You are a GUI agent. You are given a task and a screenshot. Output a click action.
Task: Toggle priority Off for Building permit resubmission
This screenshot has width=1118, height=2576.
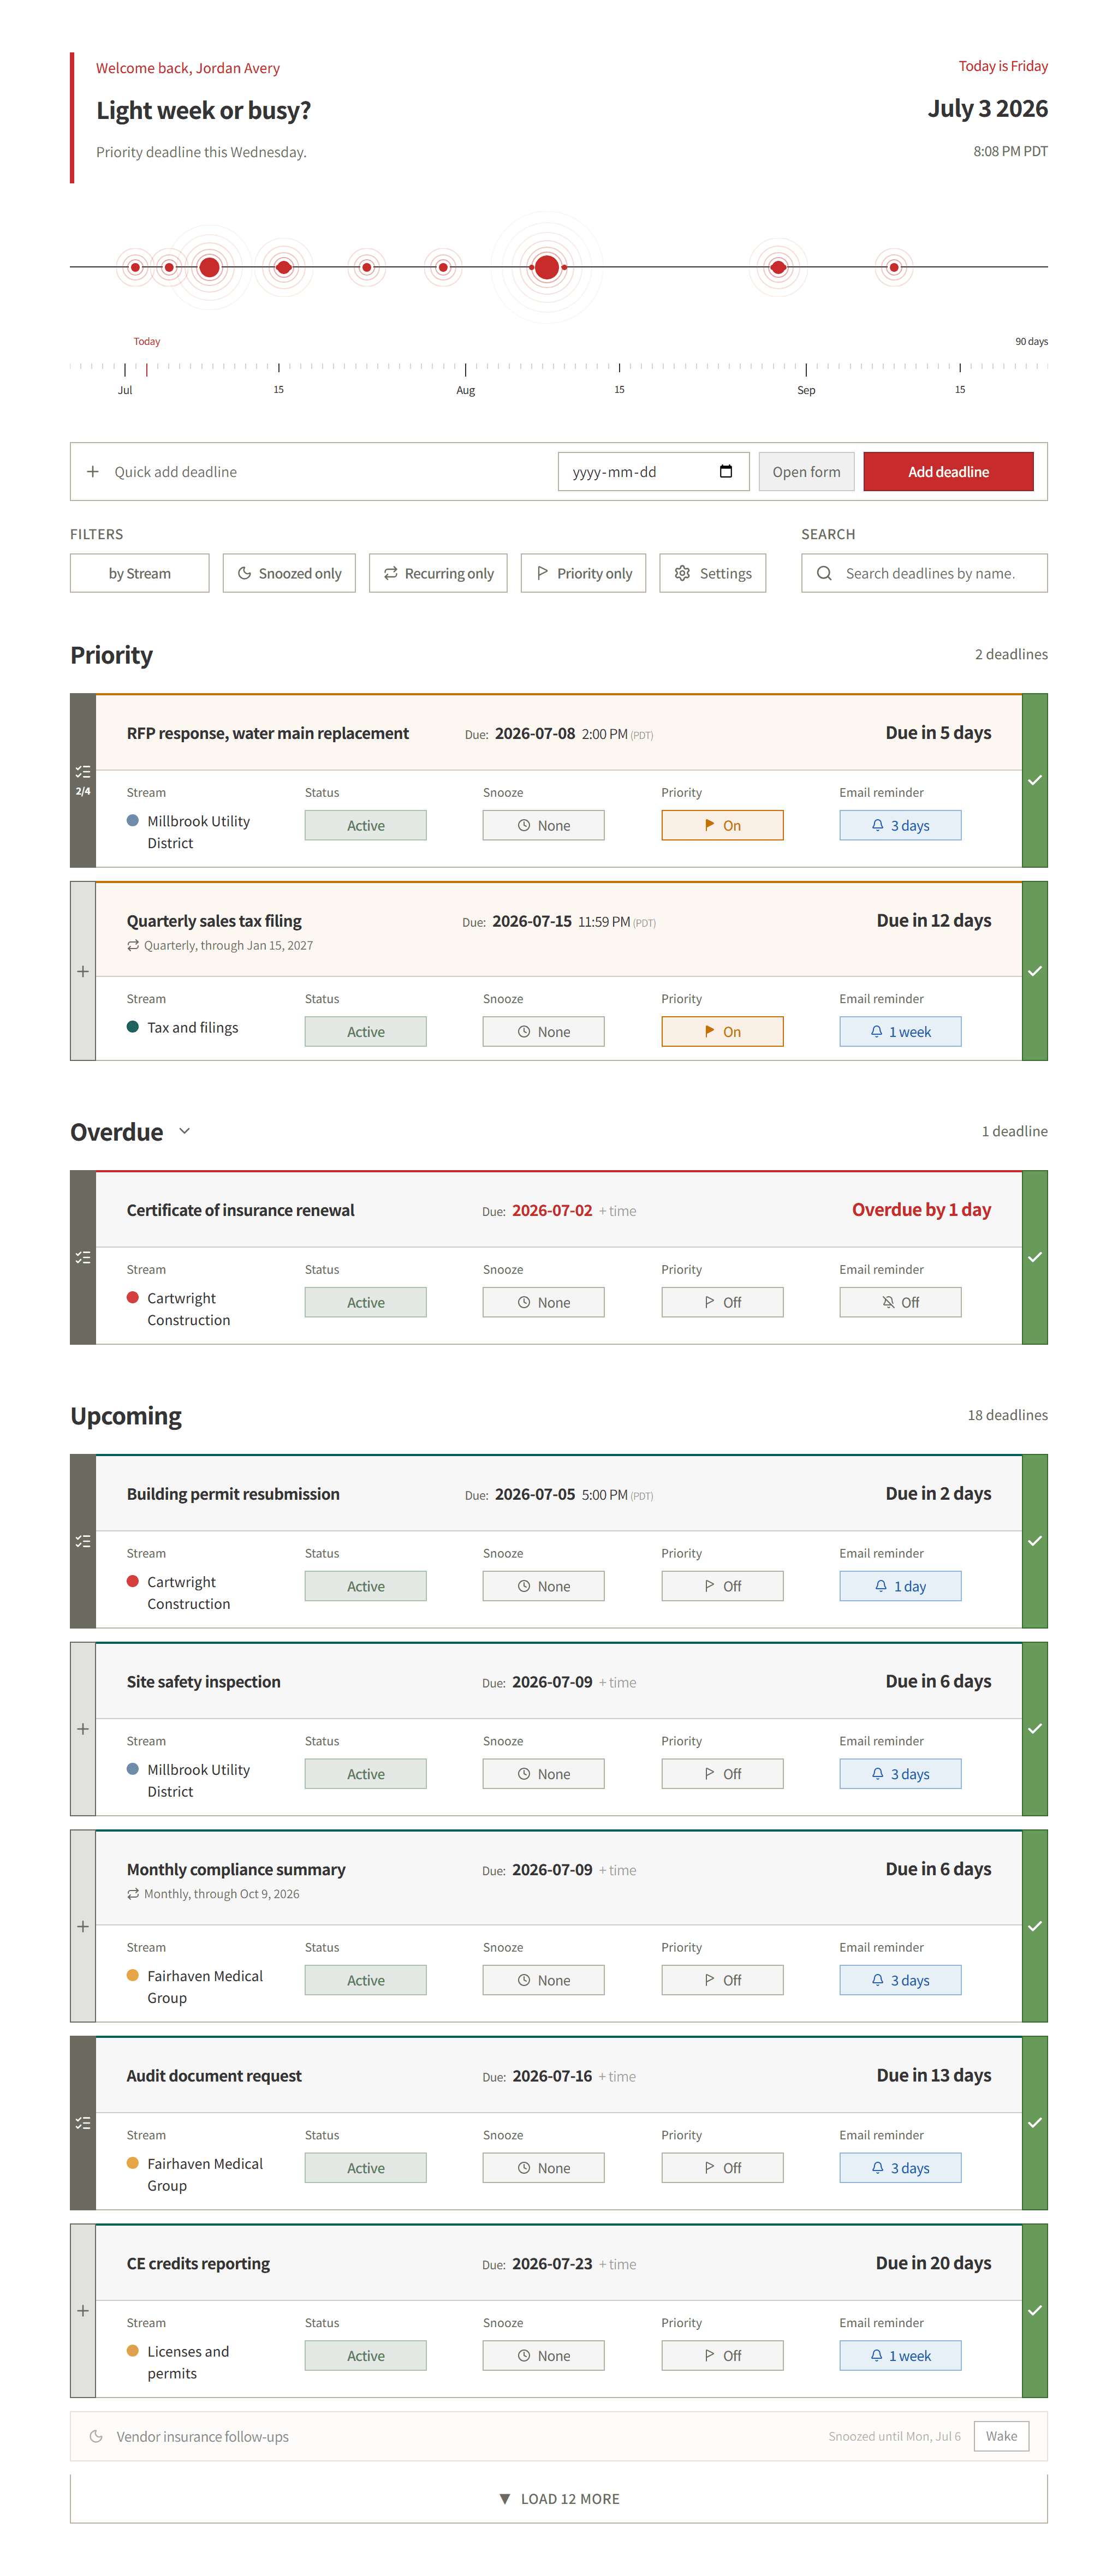[x=722, y=1586]
